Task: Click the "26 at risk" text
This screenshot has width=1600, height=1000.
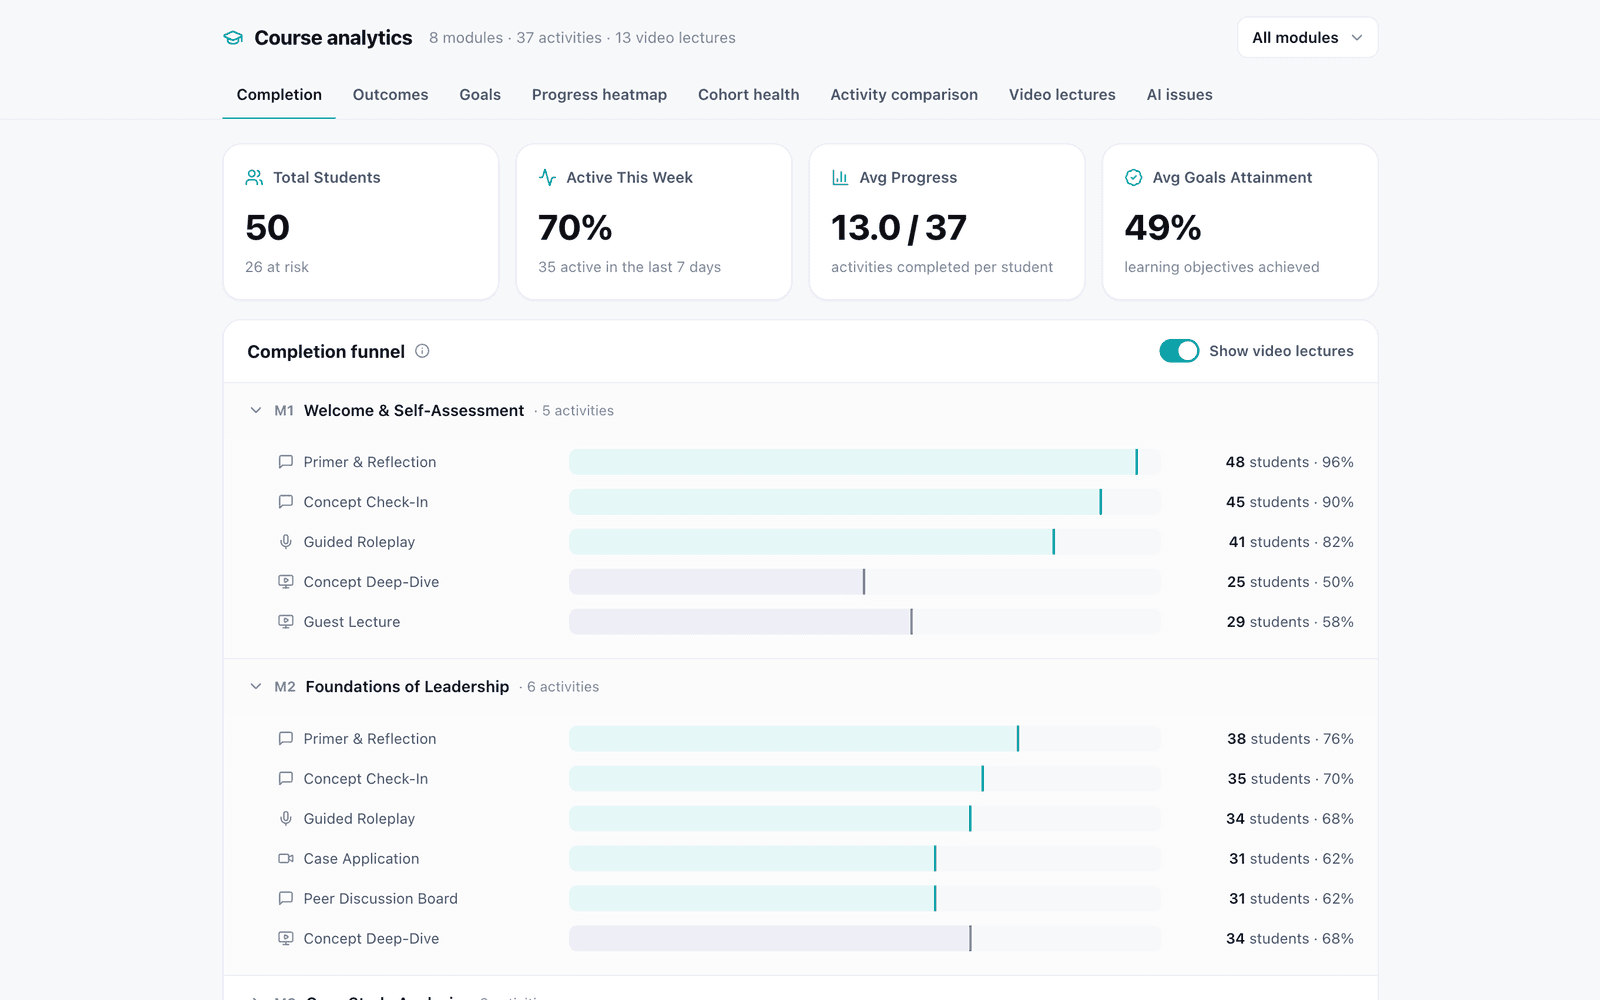Action: tap(277, 267)
